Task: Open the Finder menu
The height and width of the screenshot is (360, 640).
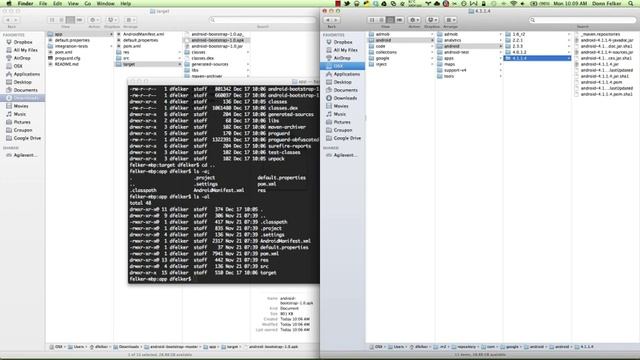Action: (25, 3)
